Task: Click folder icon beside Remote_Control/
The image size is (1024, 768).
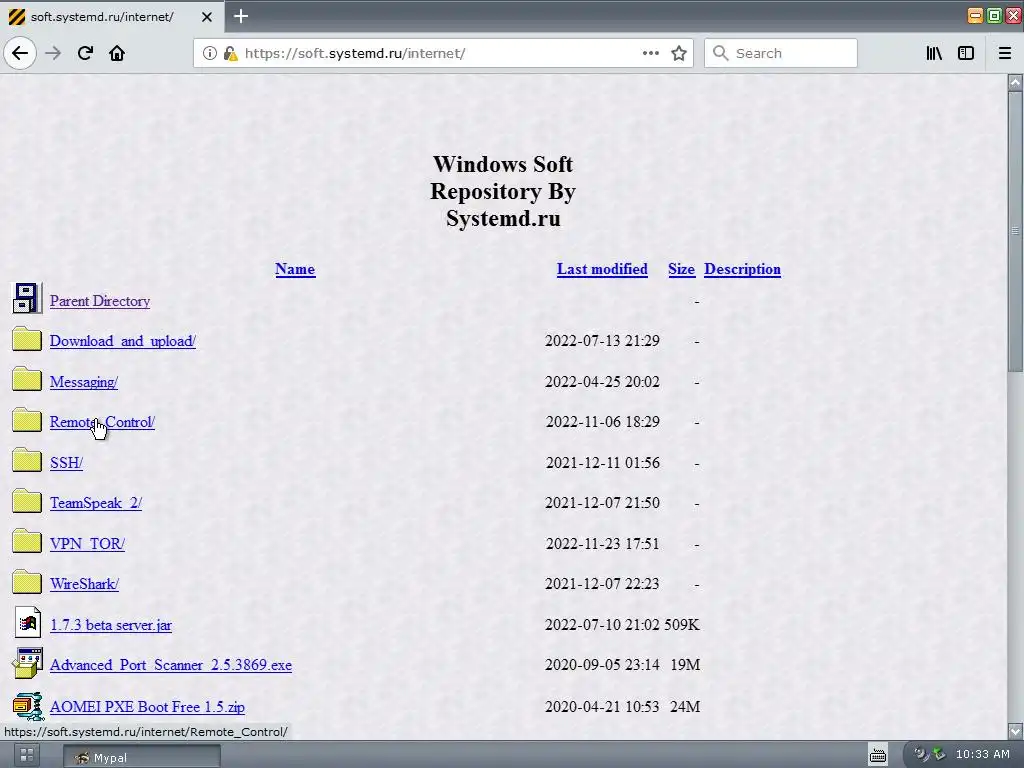Action: (27, 420)
